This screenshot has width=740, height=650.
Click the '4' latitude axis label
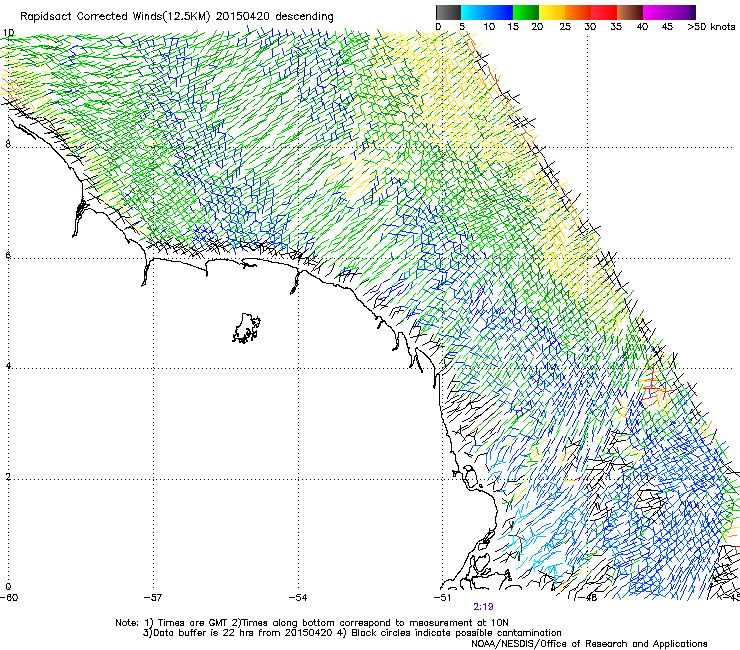tap(8, 366)
